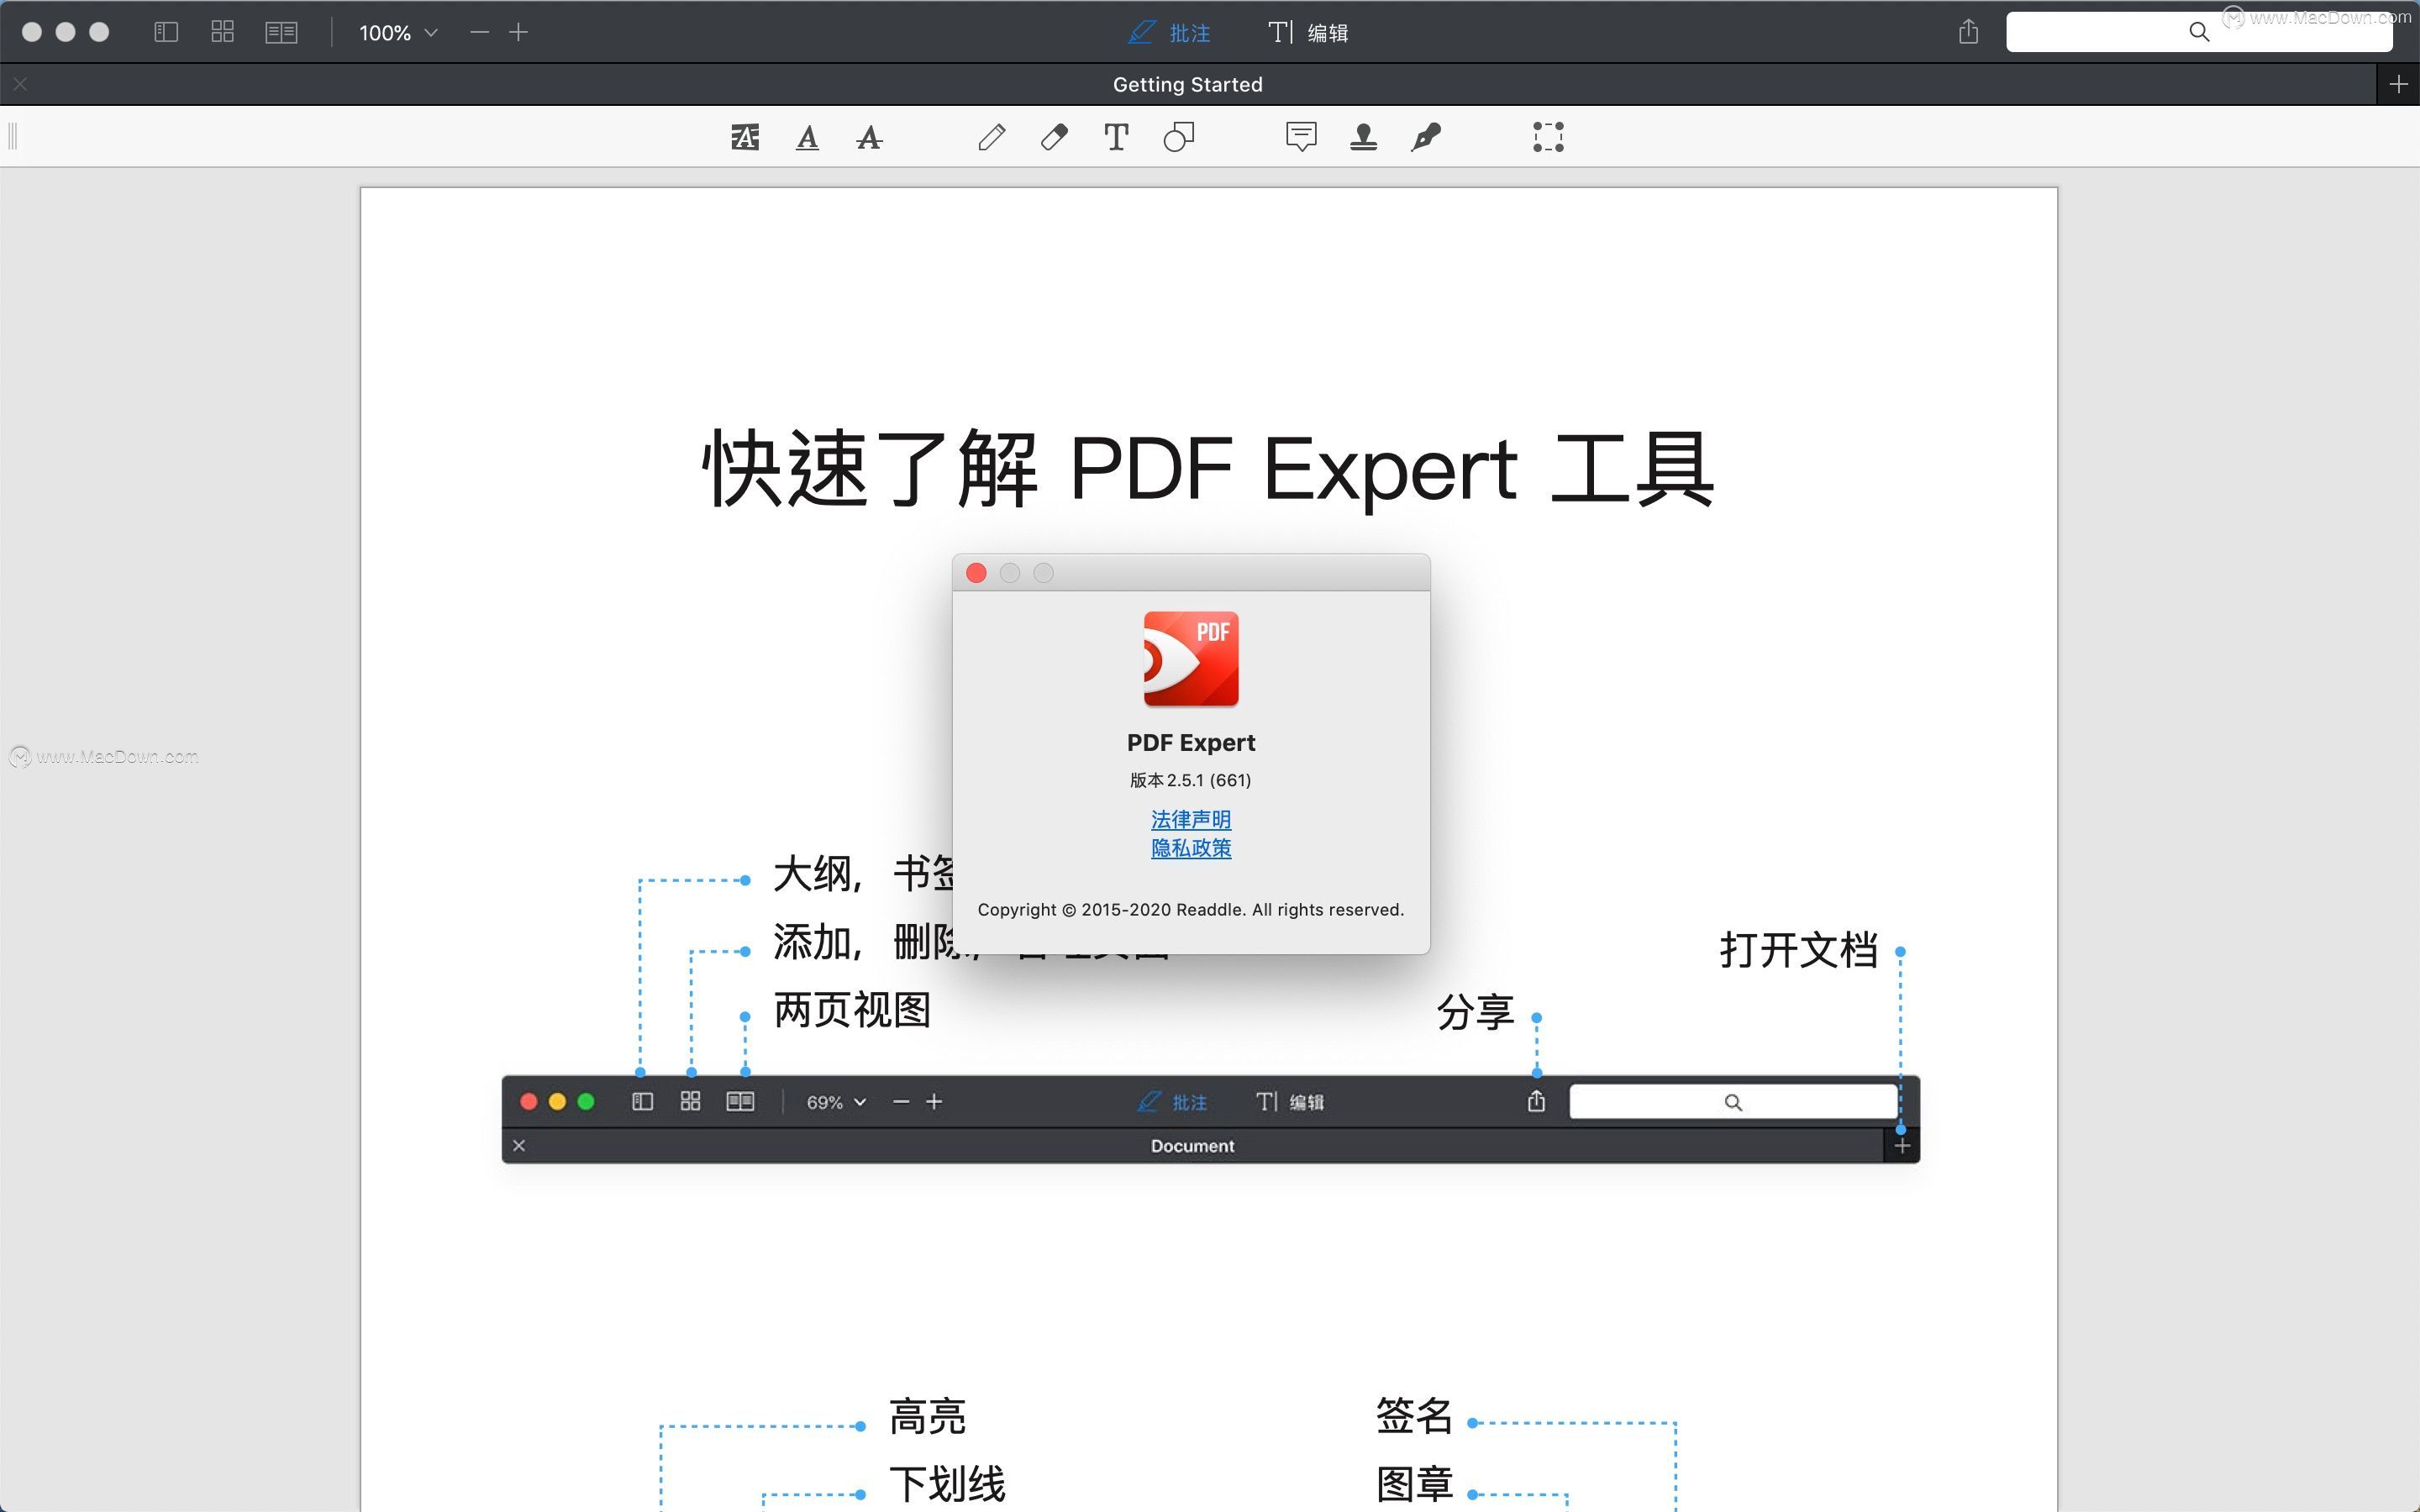Image resolution: width=2420 pixels, height=1512 pixels.
Task: Select the content selection tool
Action: coord(1548,137)
